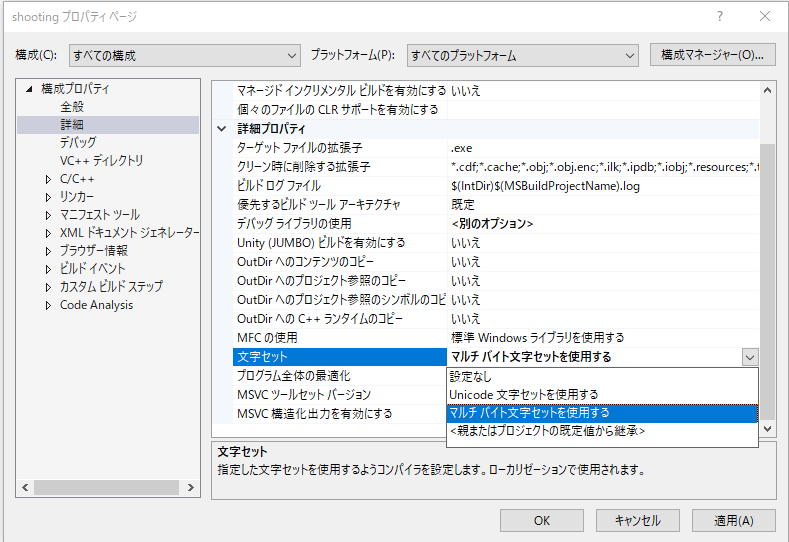Expand the マニフェスト ツール node
This screenshot has width=789, height=542.
click(x=48, y=215)
